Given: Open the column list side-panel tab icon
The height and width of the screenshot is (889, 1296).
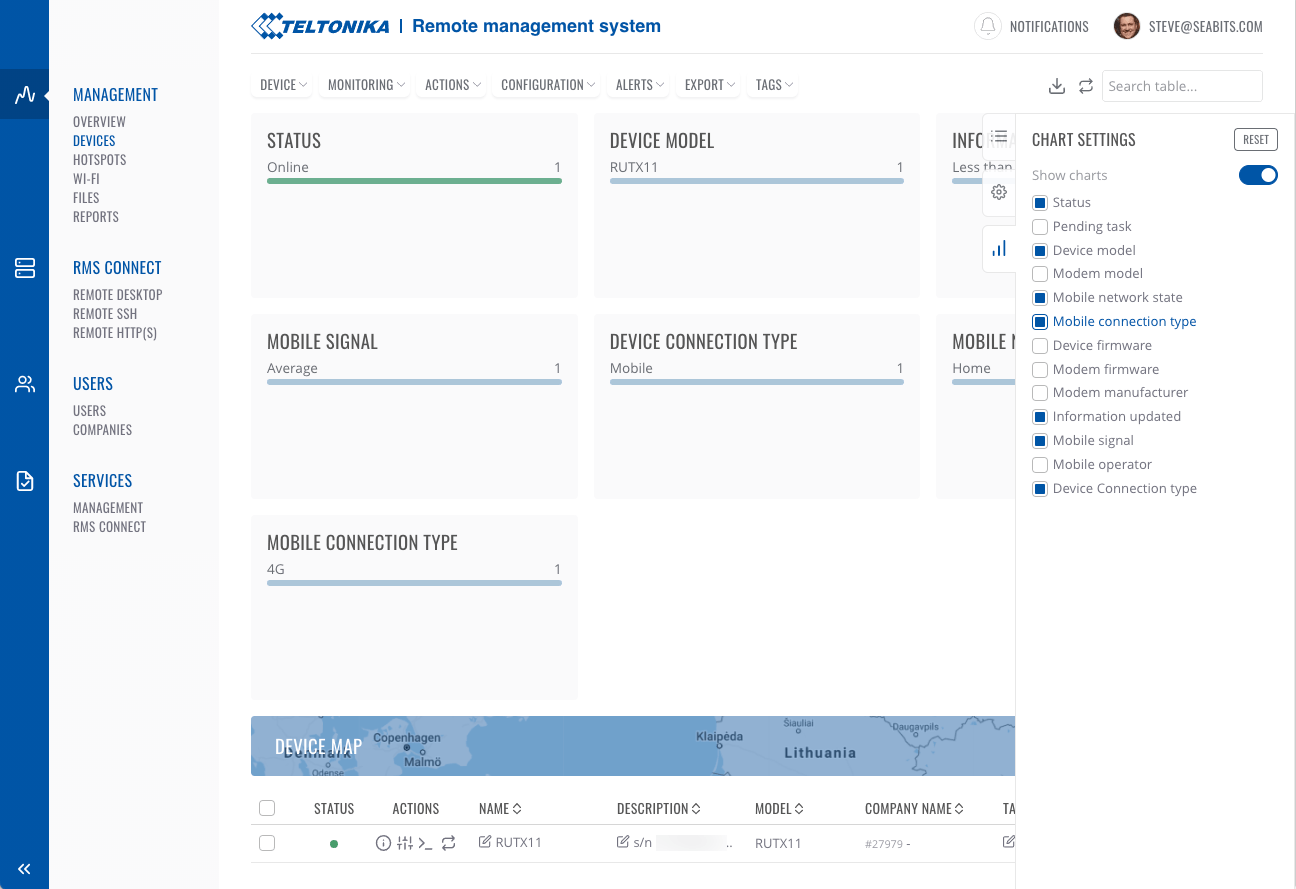Looking at the screenshot, I should tap(999, 136).
